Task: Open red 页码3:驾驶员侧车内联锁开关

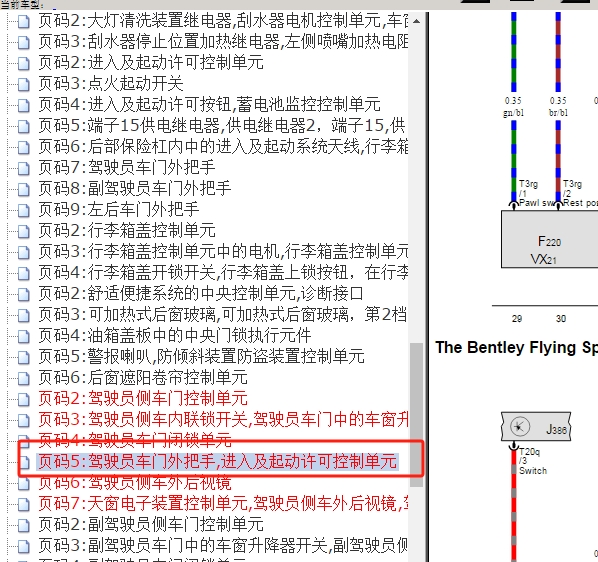Action: coord(223,419)
